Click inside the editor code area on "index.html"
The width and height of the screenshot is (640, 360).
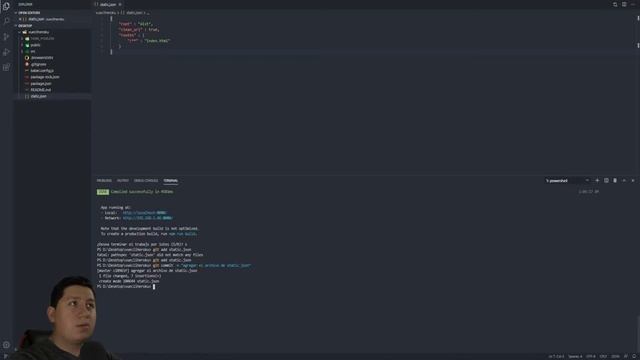(x=158, y=41)
